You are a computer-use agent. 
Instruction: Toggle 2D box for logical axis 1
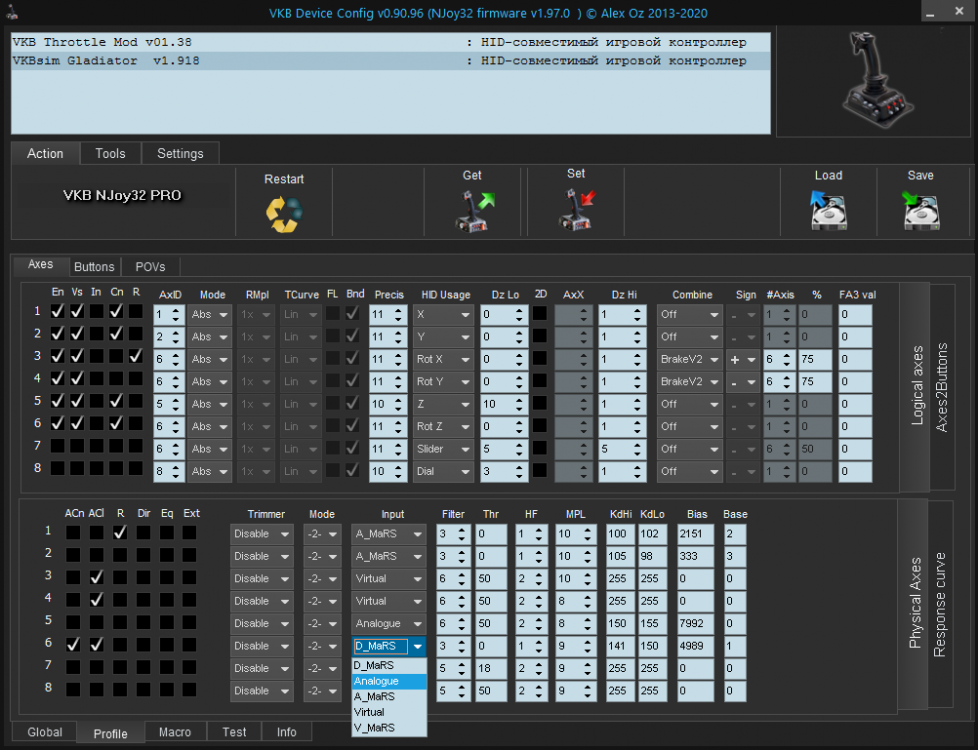click(x=540, y=313)
